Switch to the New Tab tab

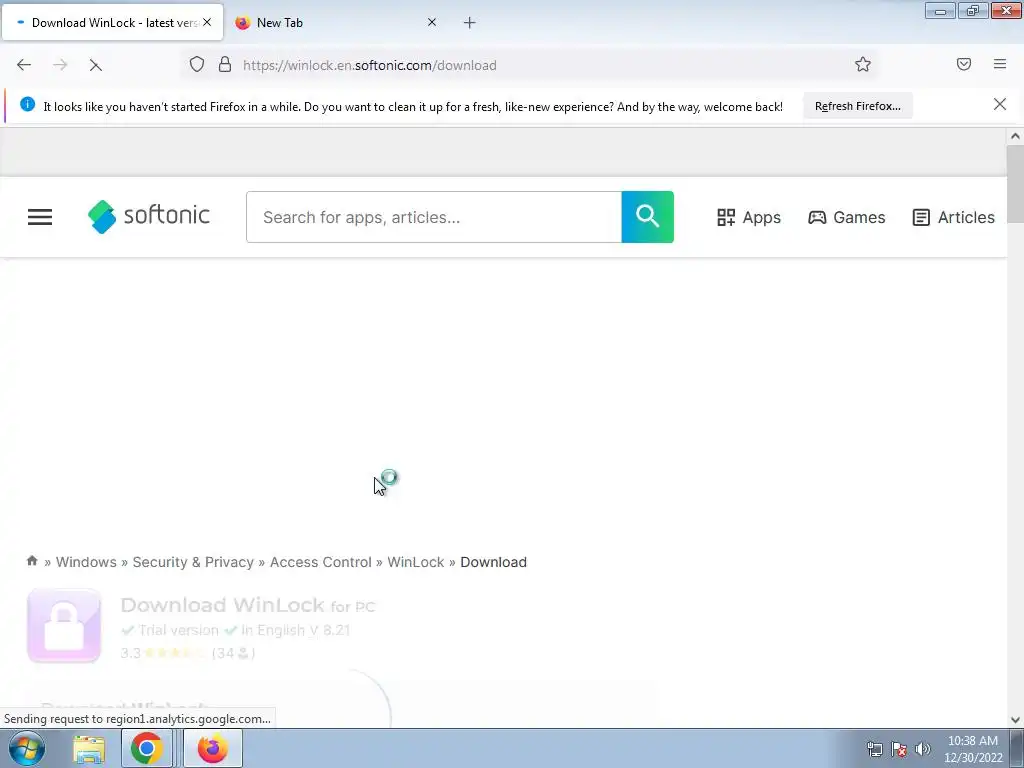336,23
